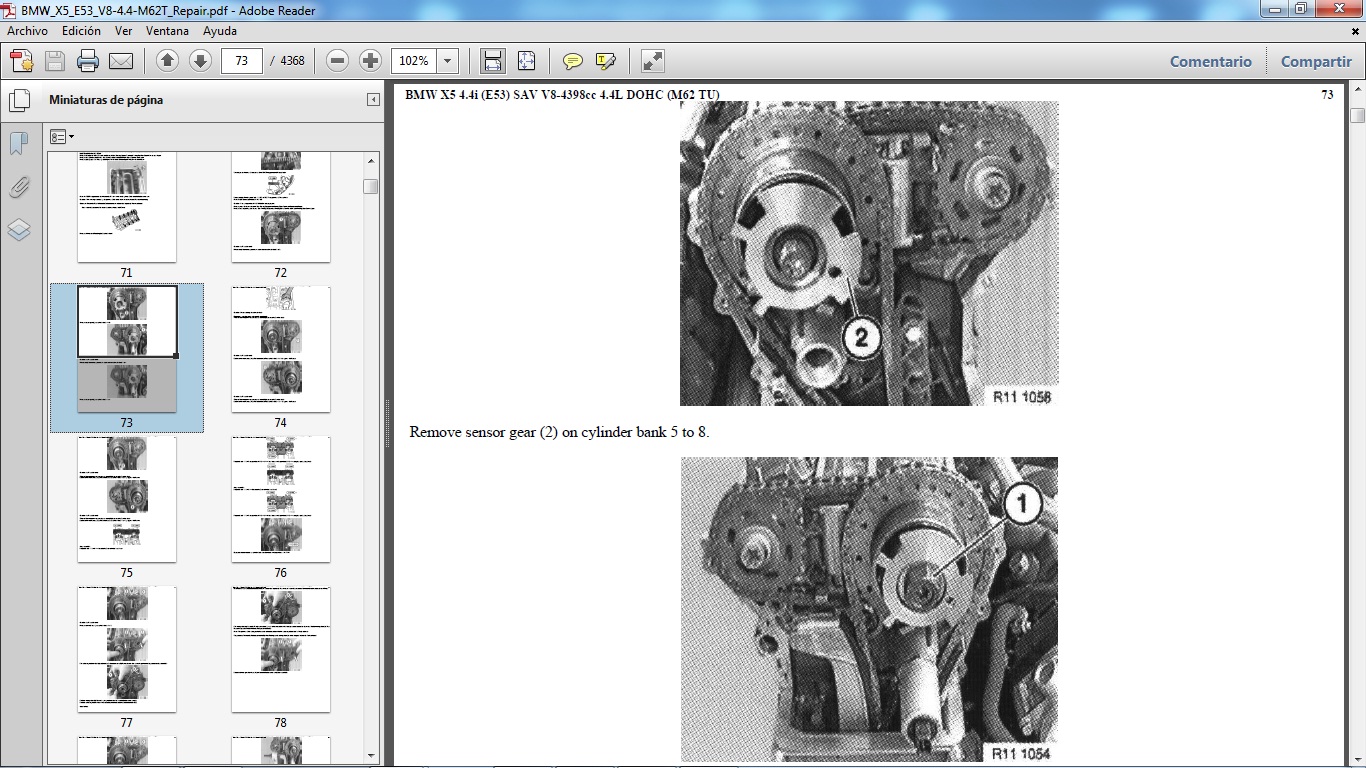Click the "/ 4368" total pages text
This screenshot has width=1366, height=768.
(288, 61)
